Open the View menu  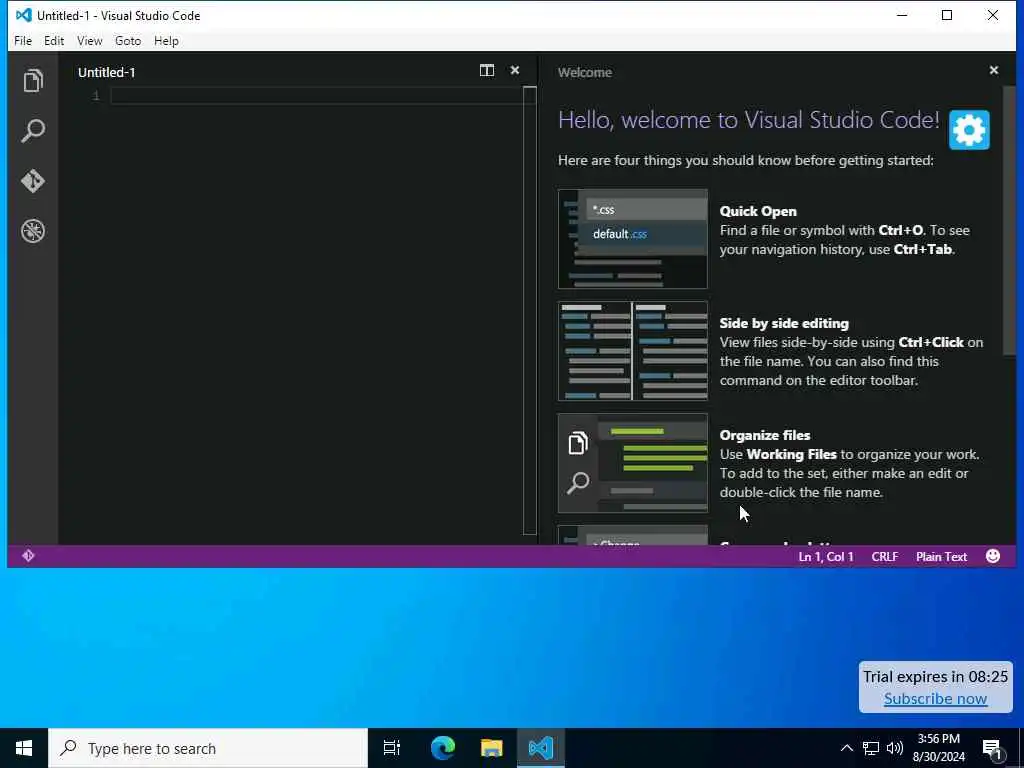[x=89, y=40]
